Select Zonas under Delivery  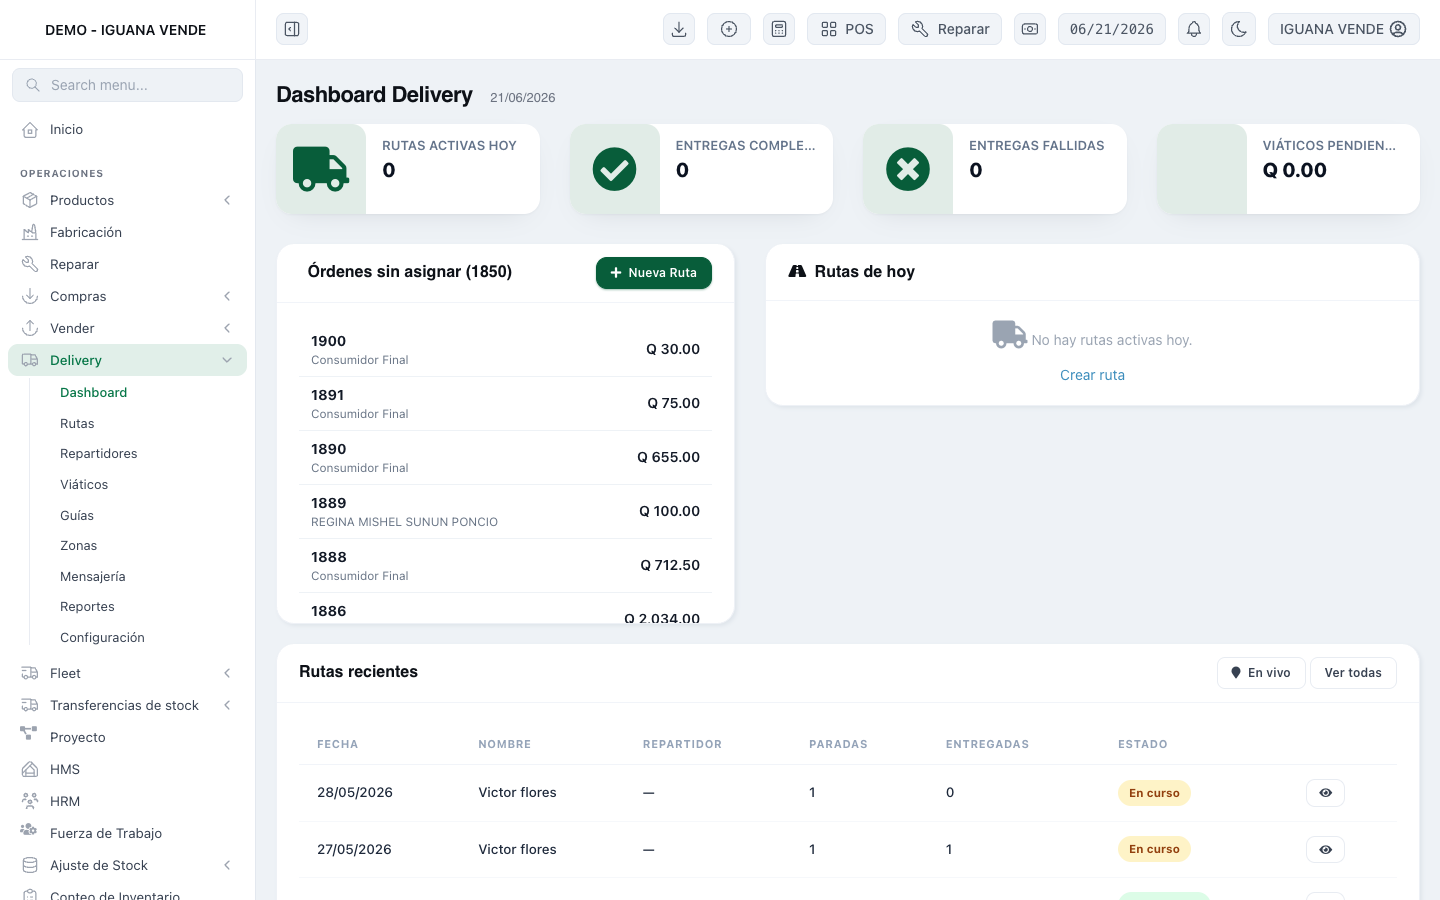point(78,545)
